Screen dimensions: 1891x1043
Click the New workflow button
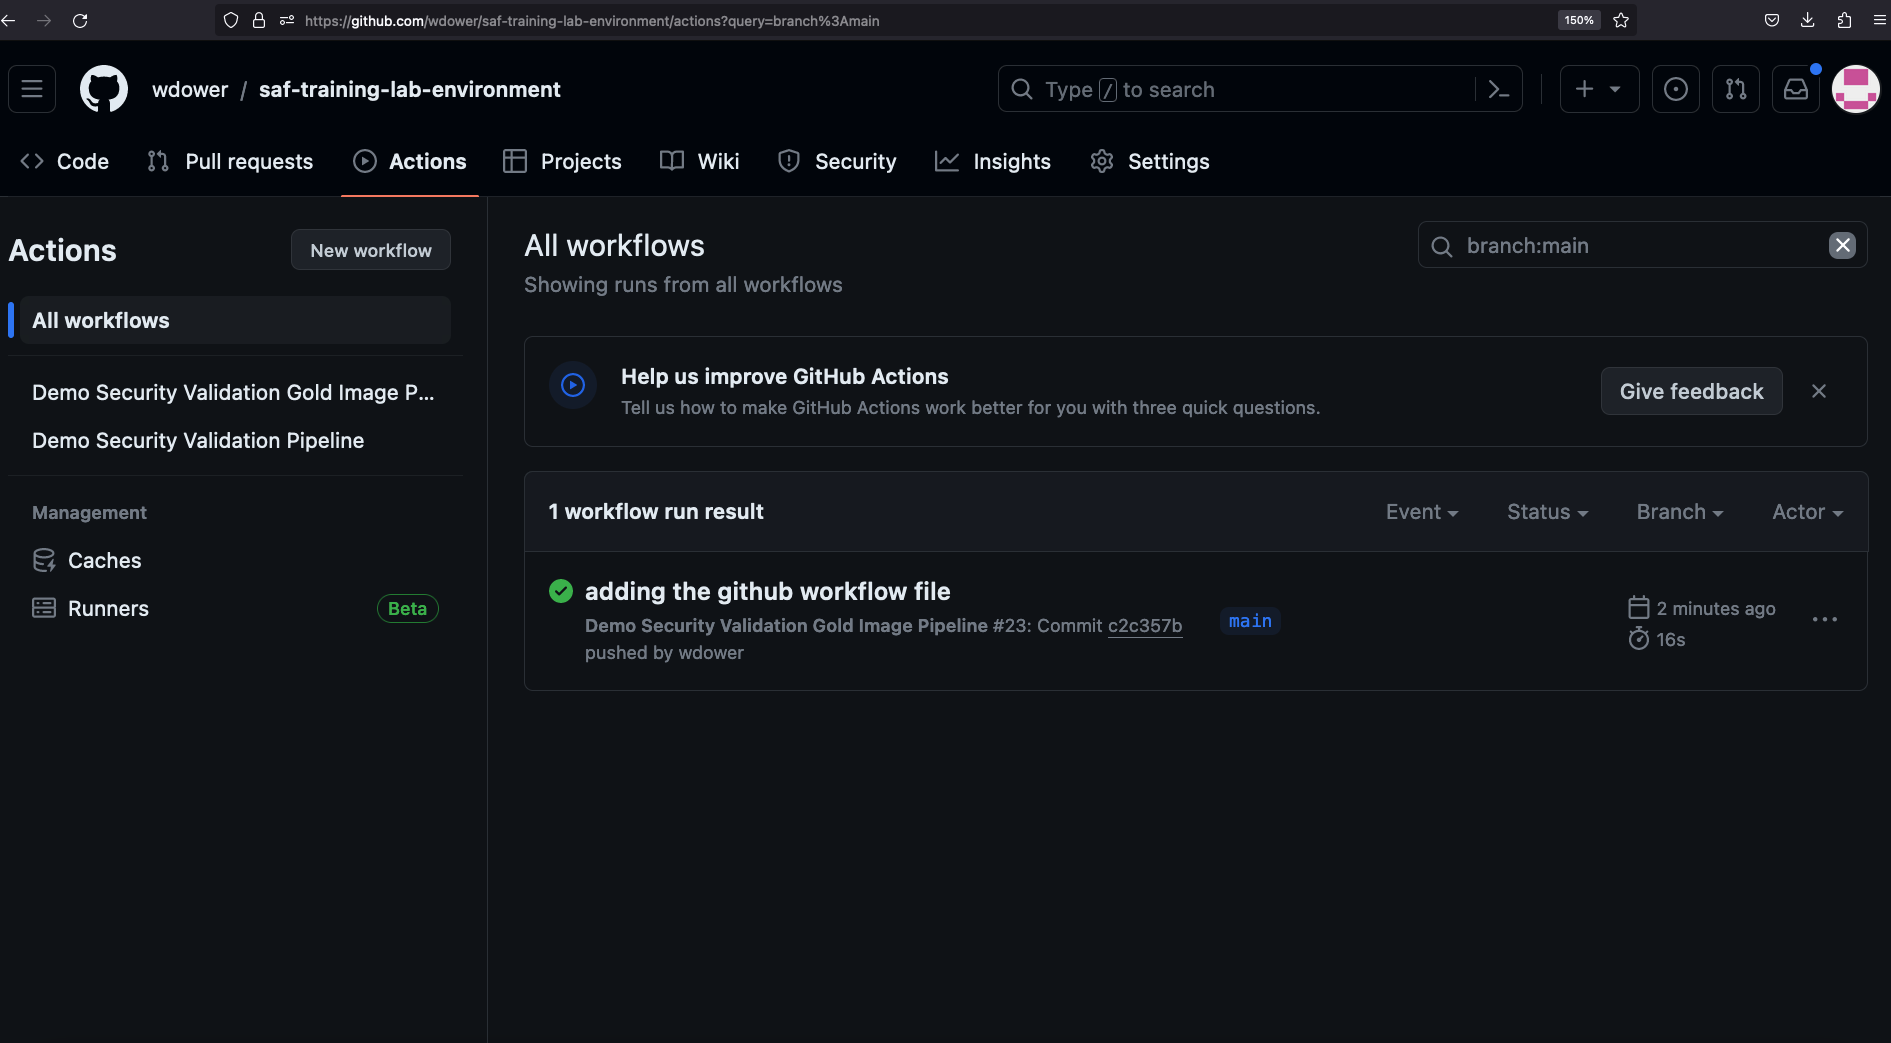click(371, 250)
